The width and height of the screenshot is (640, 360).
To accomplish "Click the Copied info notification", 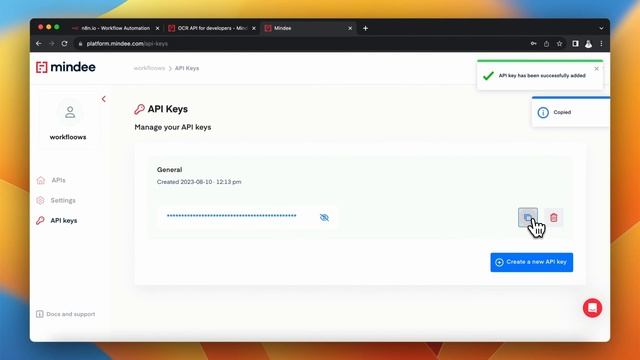I will coord(570,112).
